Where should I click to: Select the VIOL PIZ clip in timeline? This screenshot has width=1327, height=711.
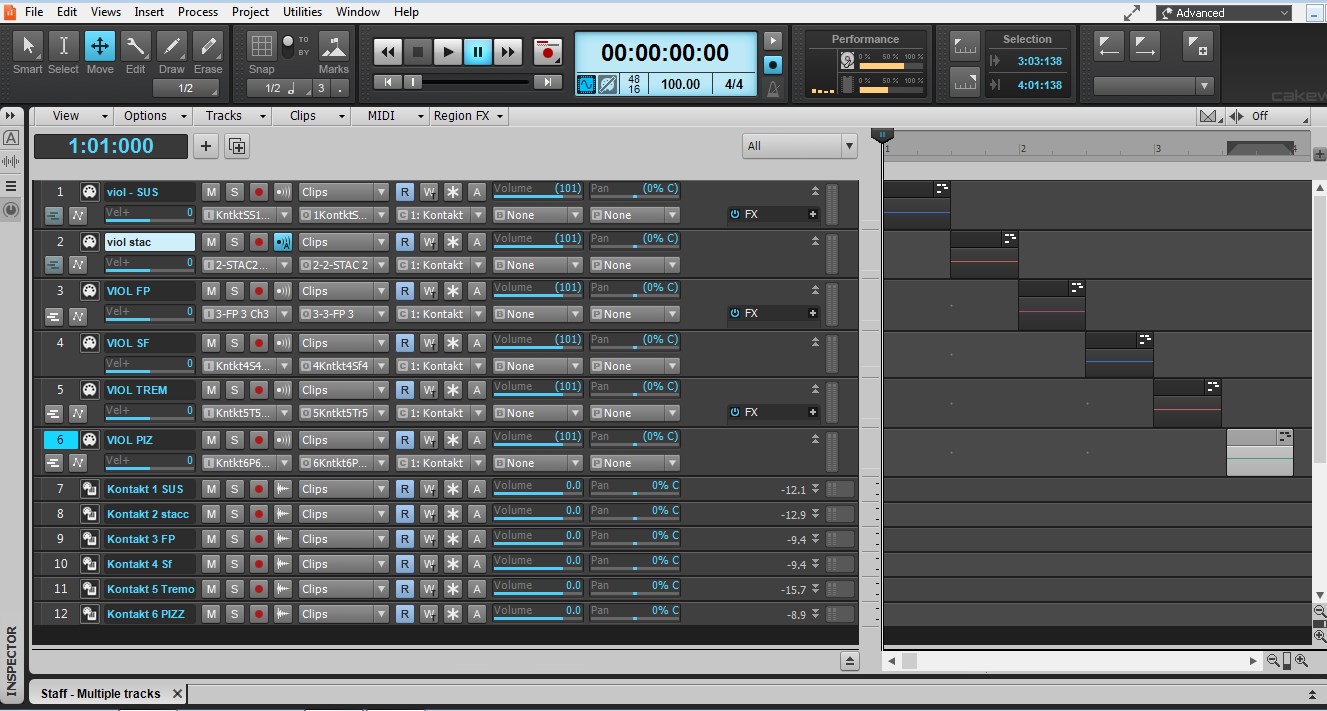pyautogui.click(x=1259, y=452)
